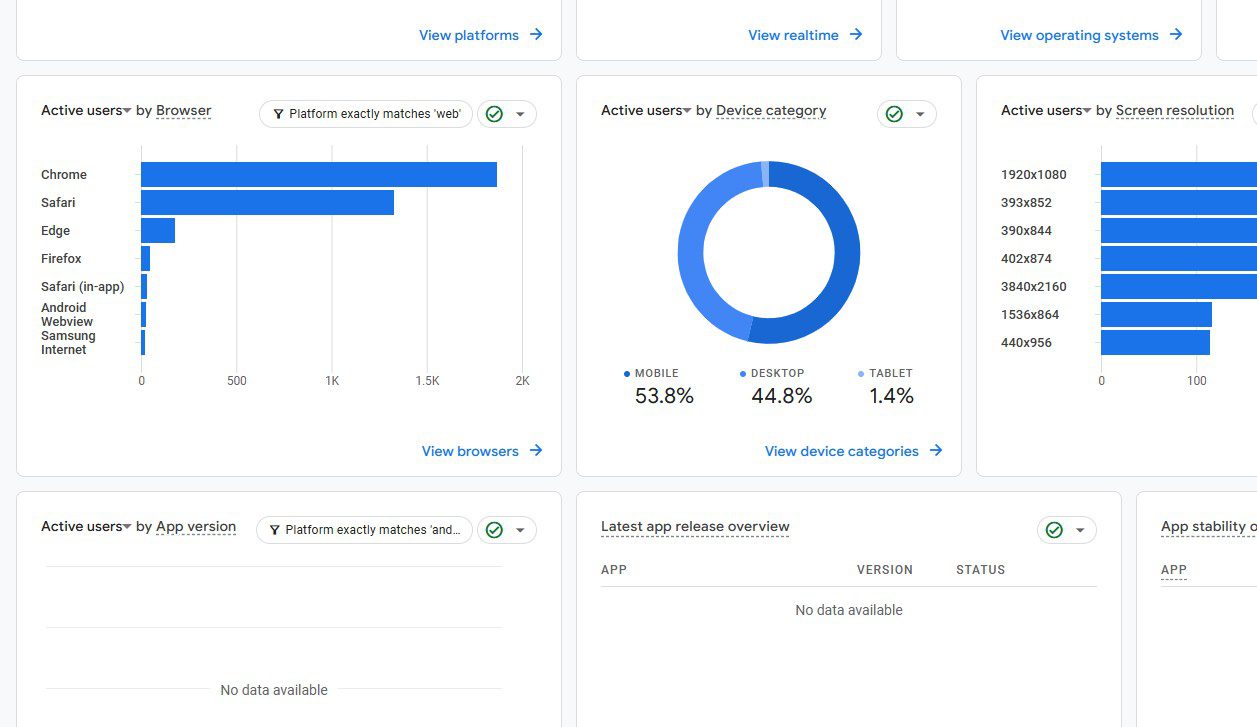Click the Platform exactly matches 'and...' filter chip

point(364,530)
